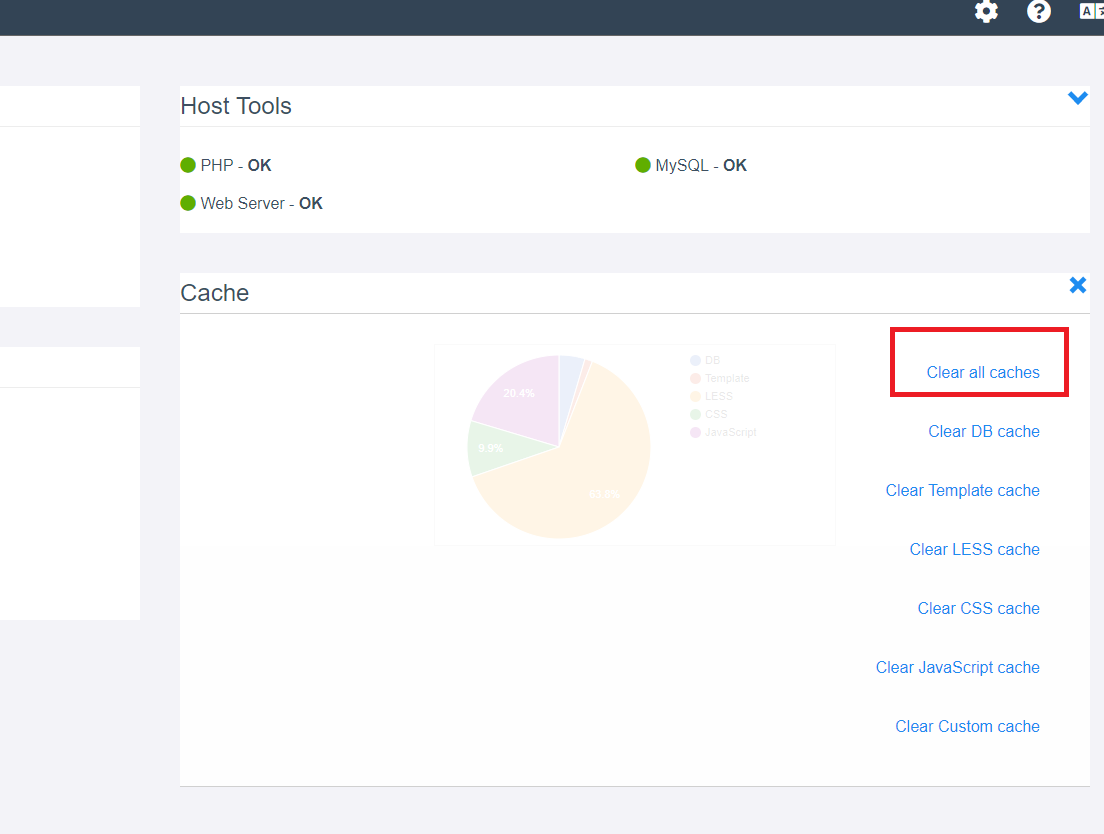Viewport: 1104px width, 834px height.
Task: Clear the LESS cache
Action: click(x=974, y=549)
